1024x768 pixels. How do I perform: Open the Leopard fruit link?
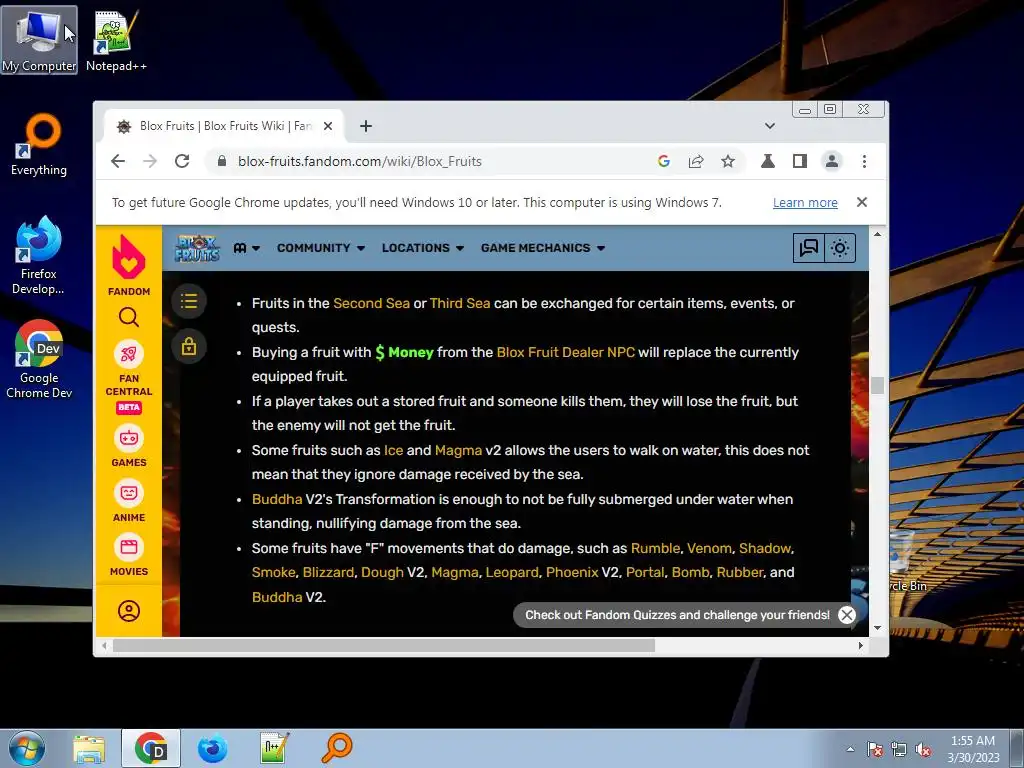pyautogui.click(x=512, y=573)
